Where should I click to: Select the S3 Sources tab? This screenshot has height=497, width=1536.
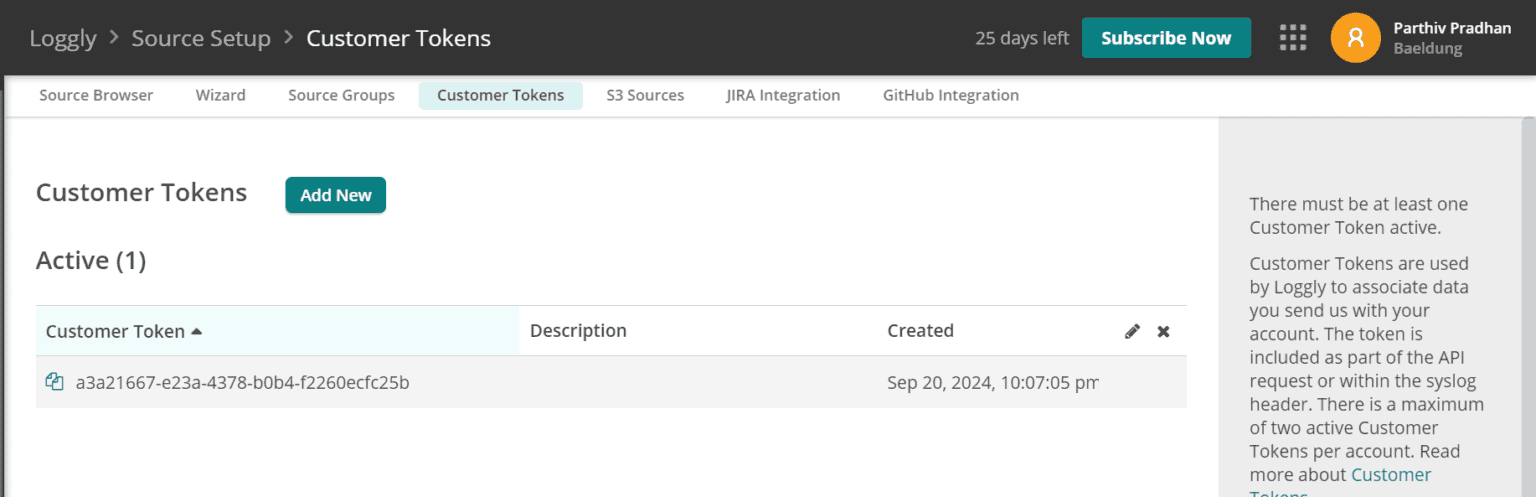tap(645, 96)
